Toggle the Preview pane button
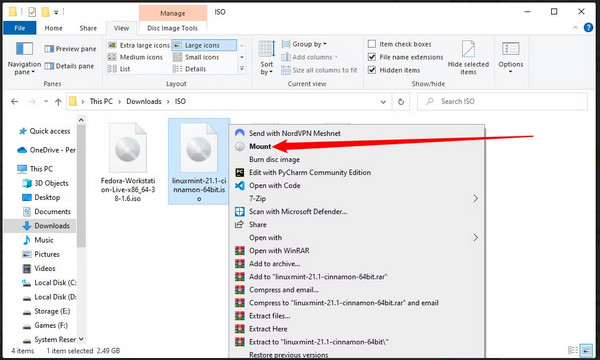The height and width of the screenshot is (360, 600). (x=70, y=49)
